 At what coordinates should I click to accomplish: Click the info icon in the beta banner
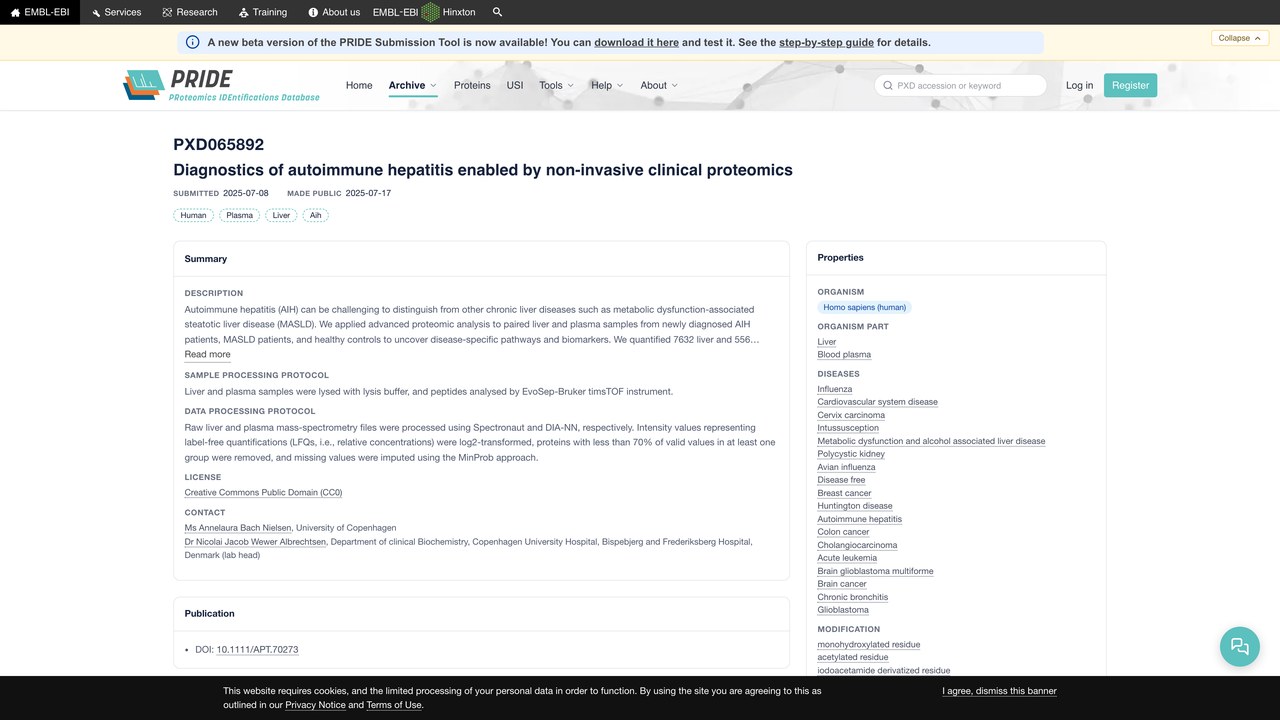(x=193, y=42)
